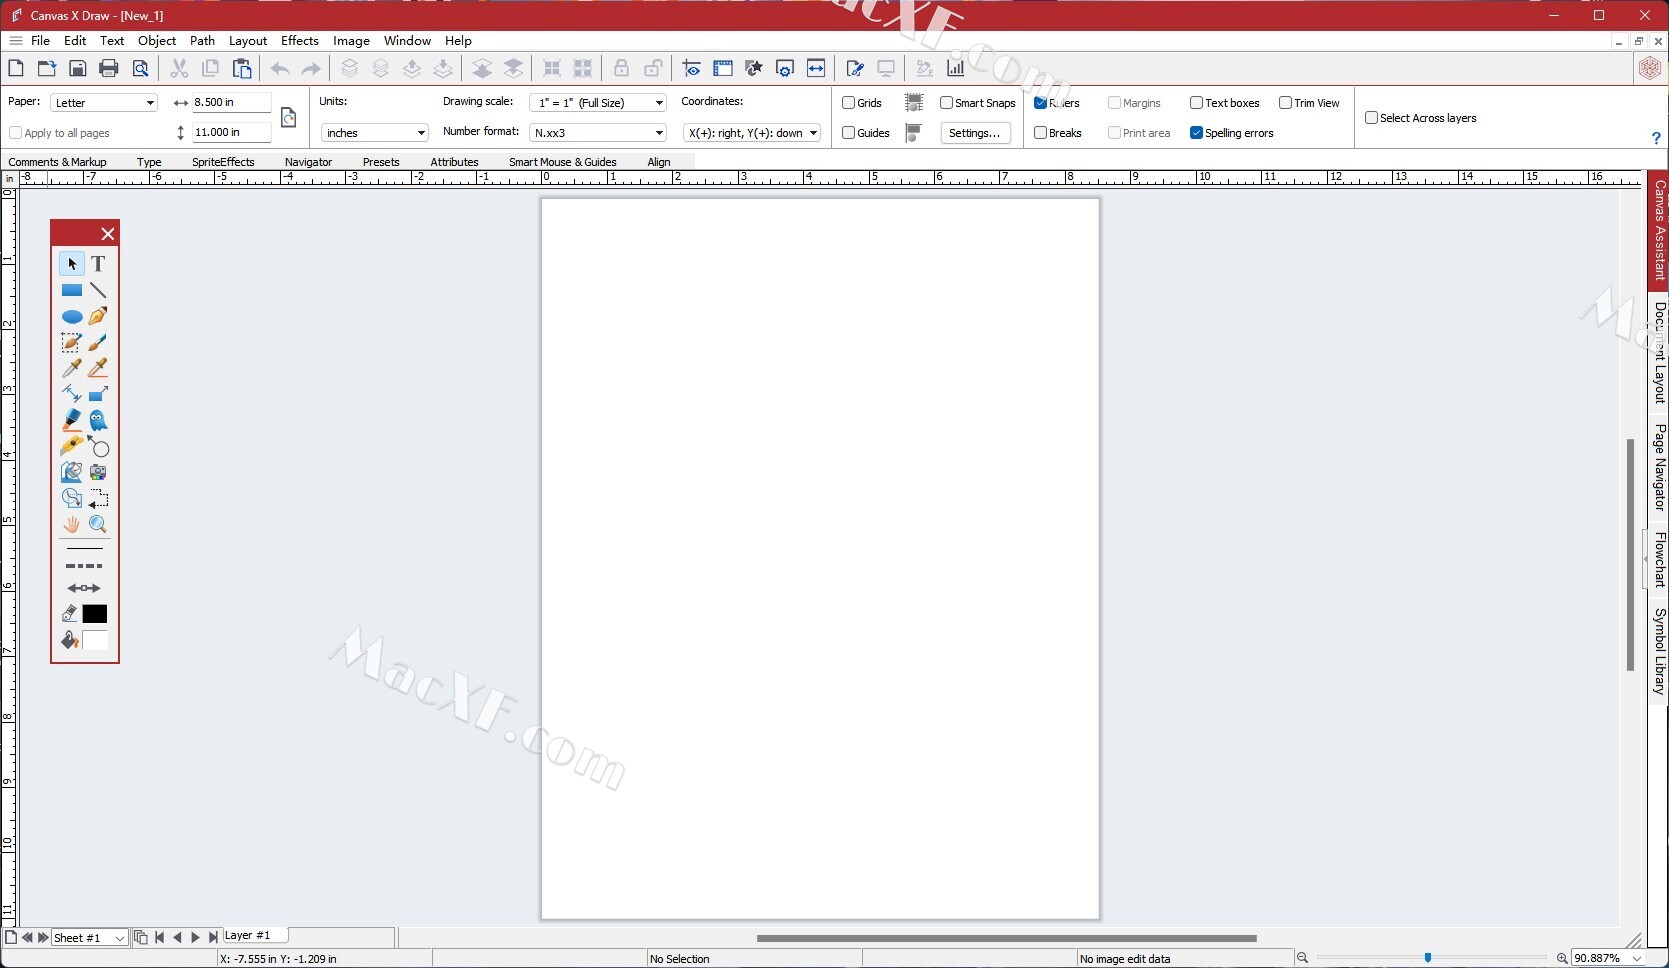Click the Cut scissors icon

(x=179, y=68)
